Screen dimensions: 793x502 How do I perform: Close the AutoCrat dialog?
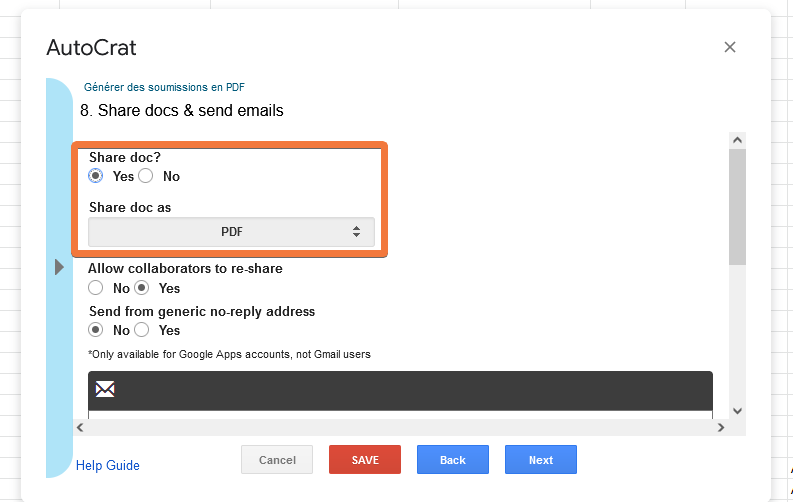click(730, 47)
